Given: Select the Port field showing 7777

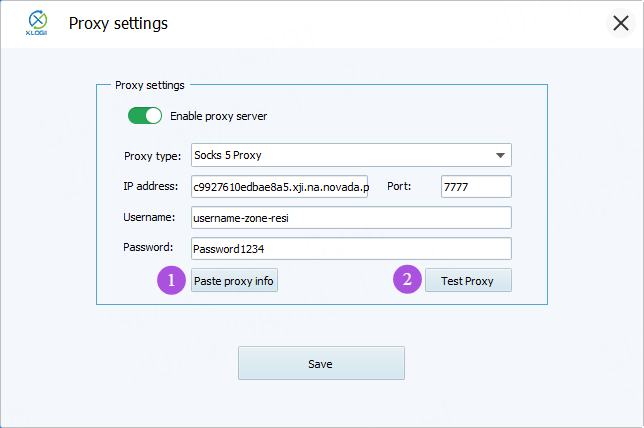Looking at the screenshot, I should [x=475, y=187].
